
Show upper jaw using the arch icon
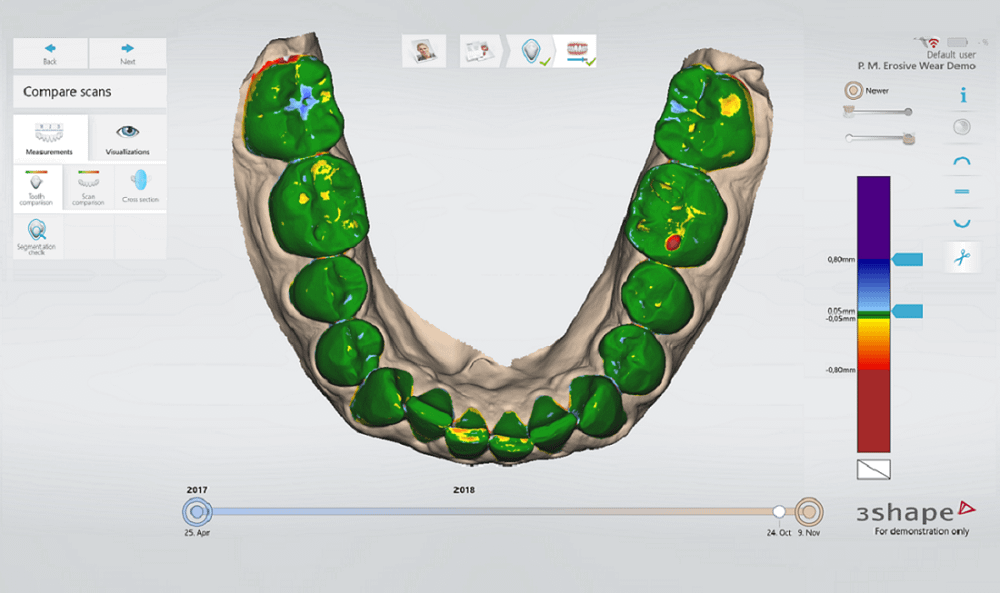[963, 160]
